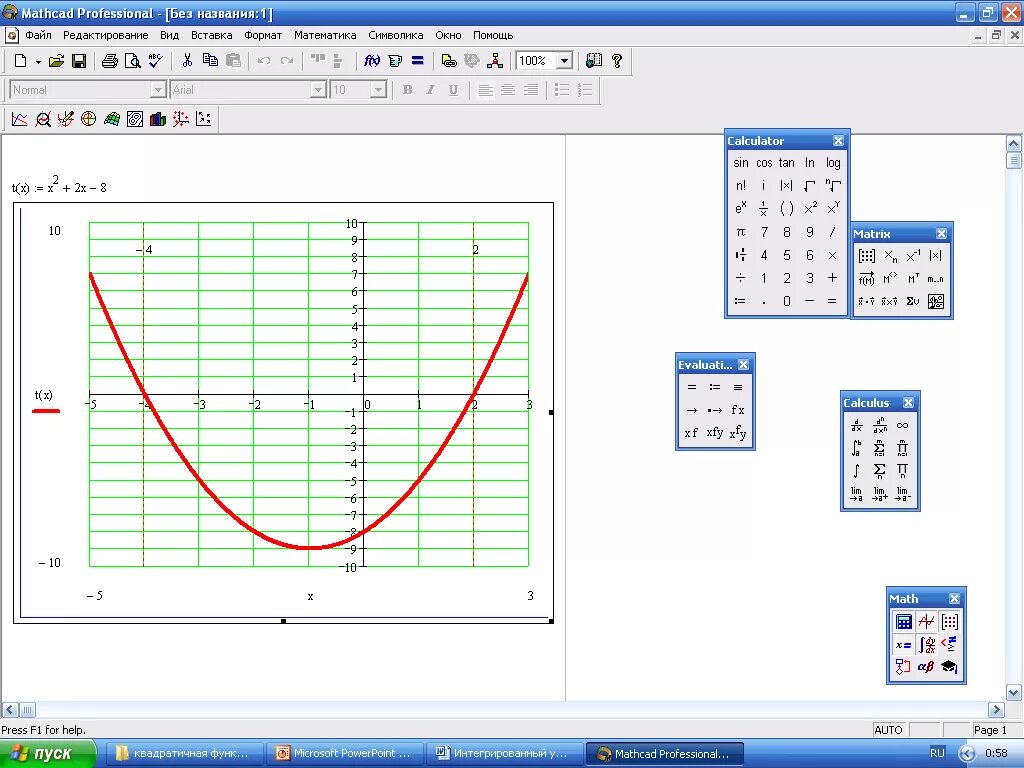Insert 3D Bar Plot from Graph toolbar
The image size is (1024, 768).
tap(157, 119)
